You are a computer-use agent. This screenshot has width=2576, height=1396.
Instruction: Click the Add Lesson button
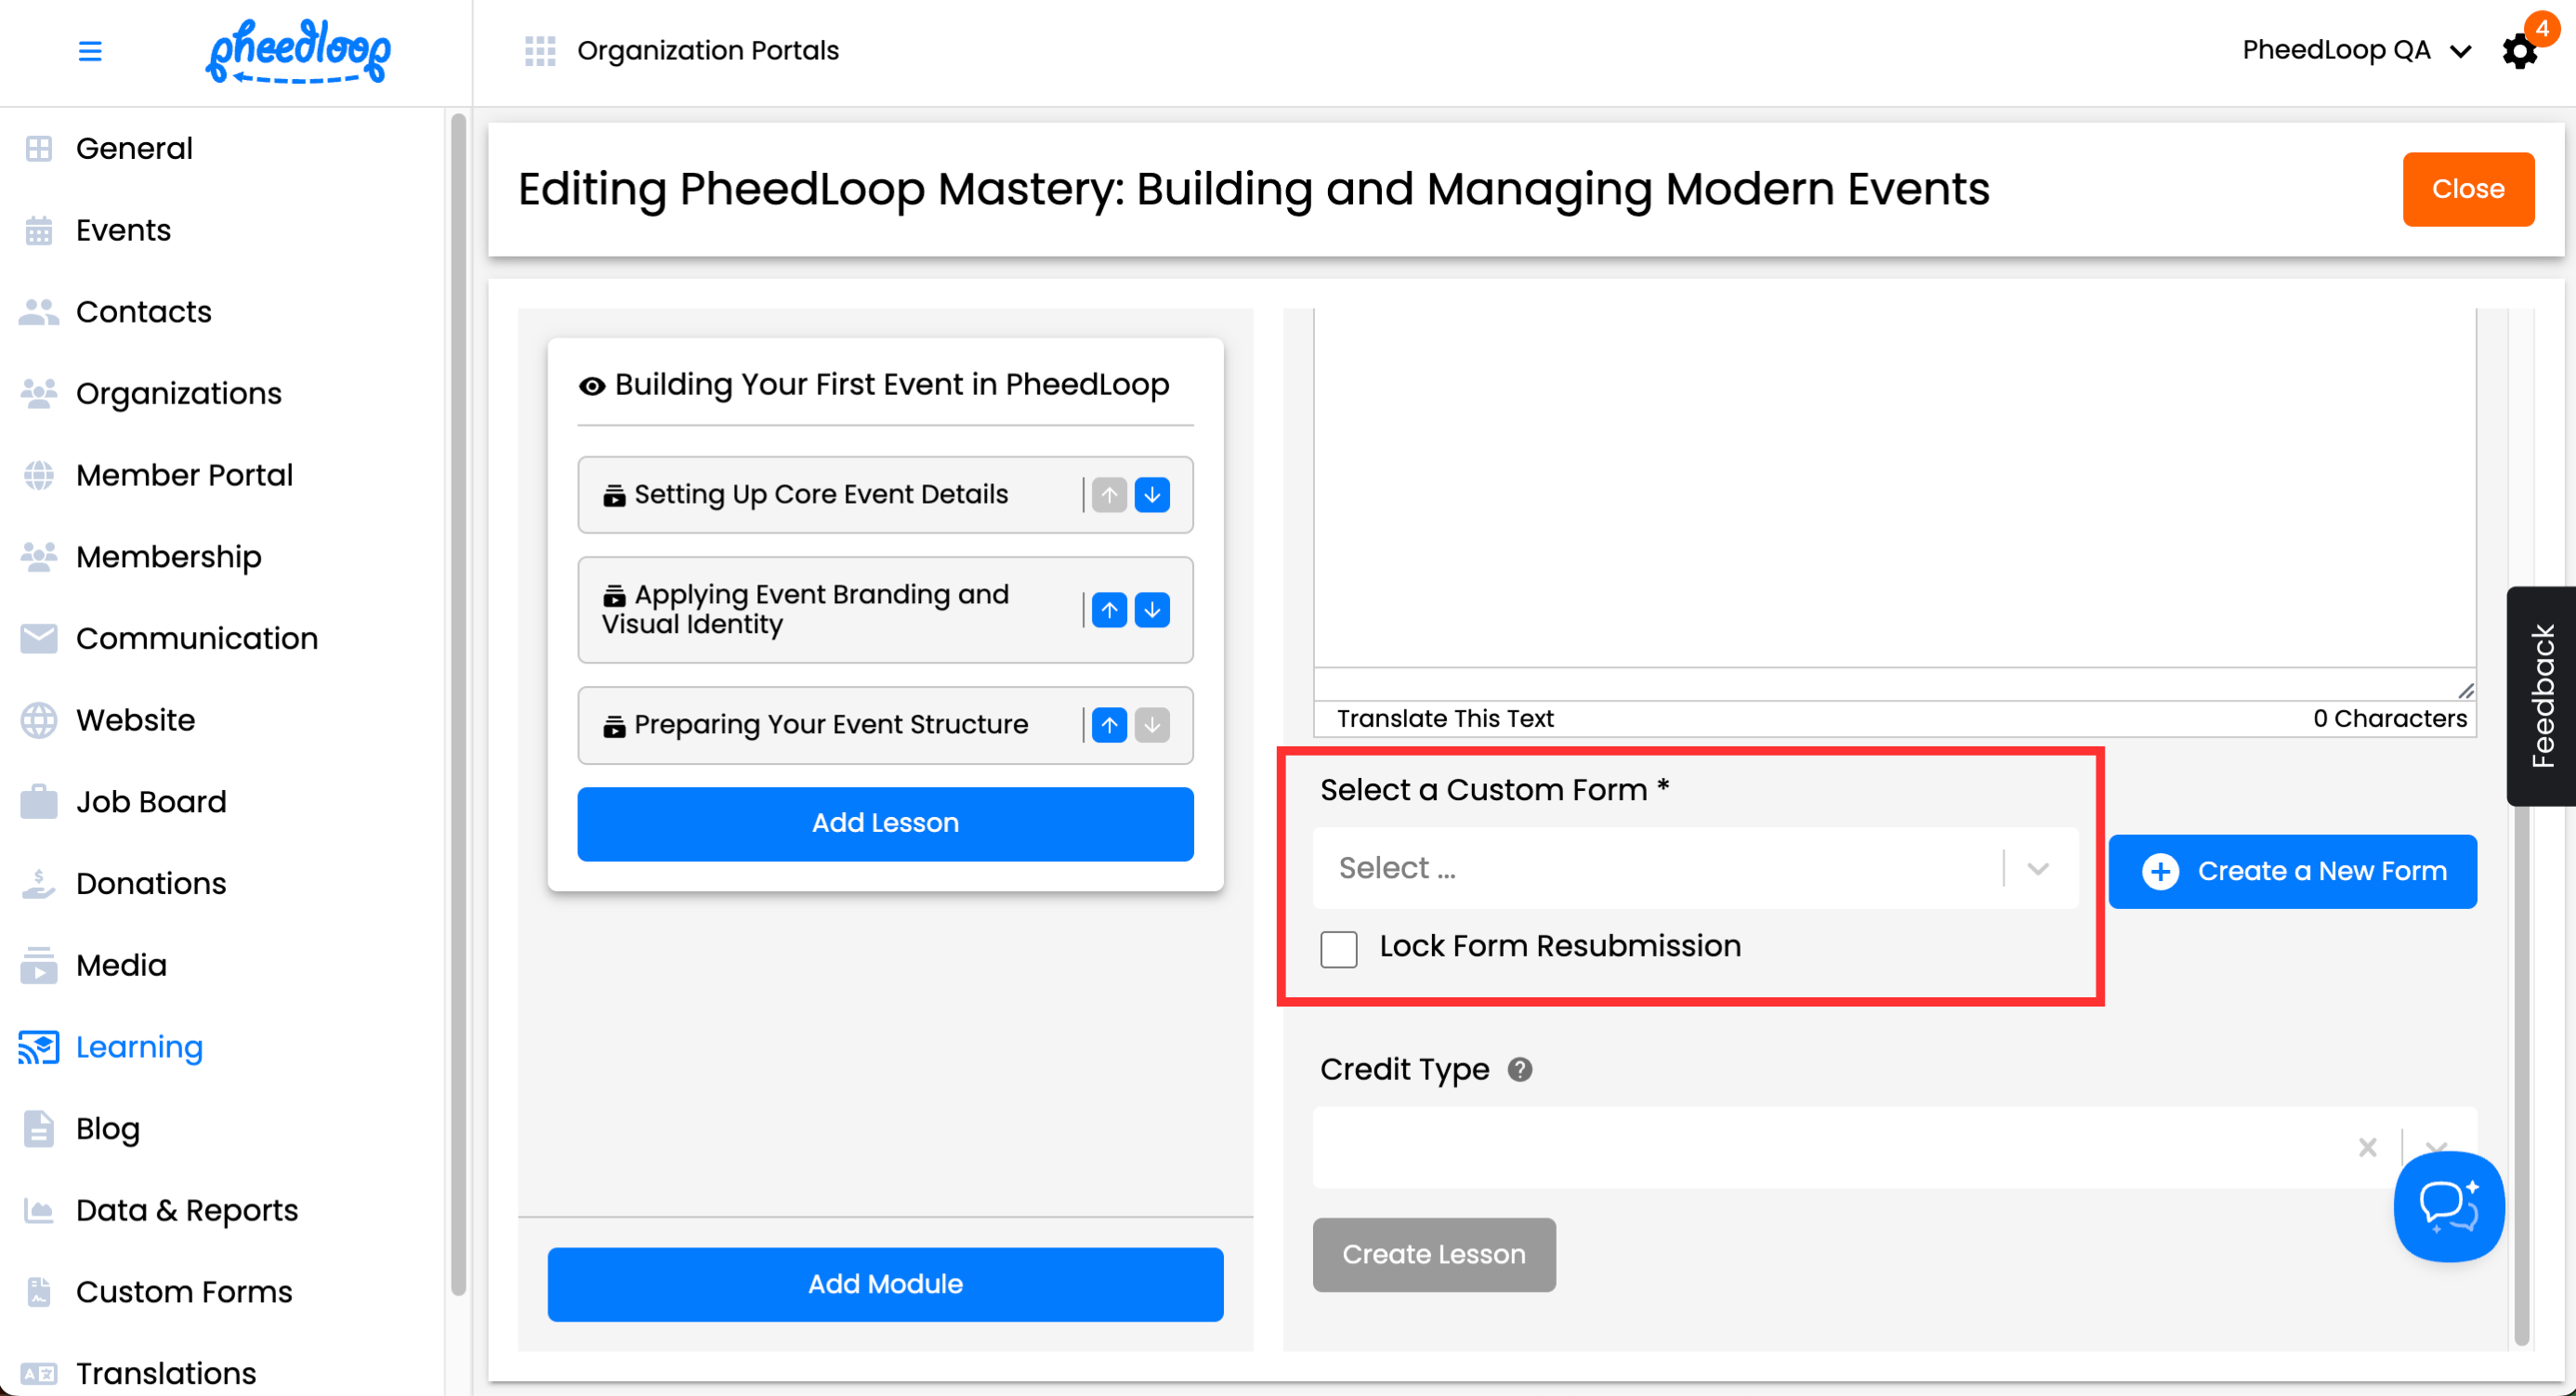885,823
